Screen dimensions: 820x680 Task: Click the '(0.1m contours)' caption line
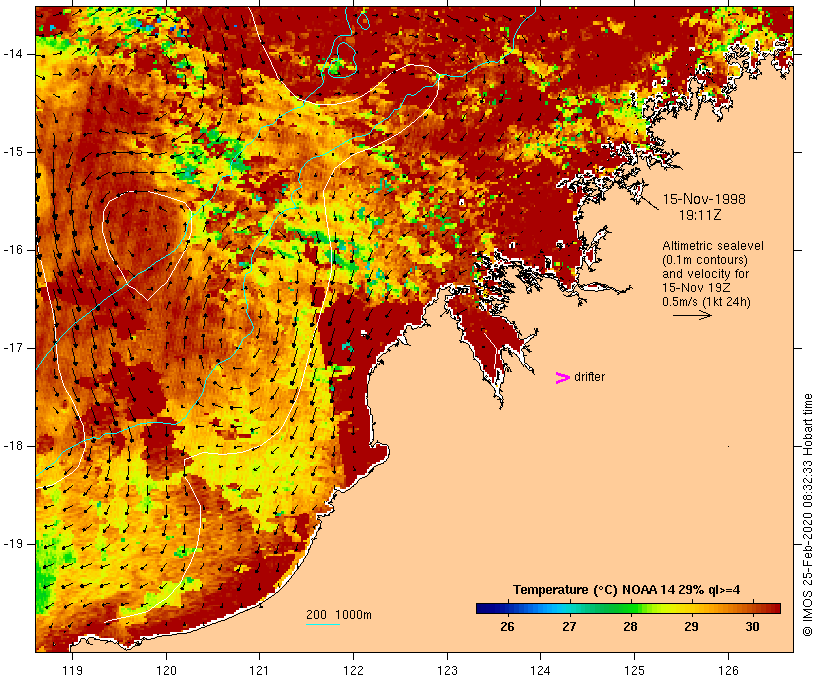click(x=705, y=259)
